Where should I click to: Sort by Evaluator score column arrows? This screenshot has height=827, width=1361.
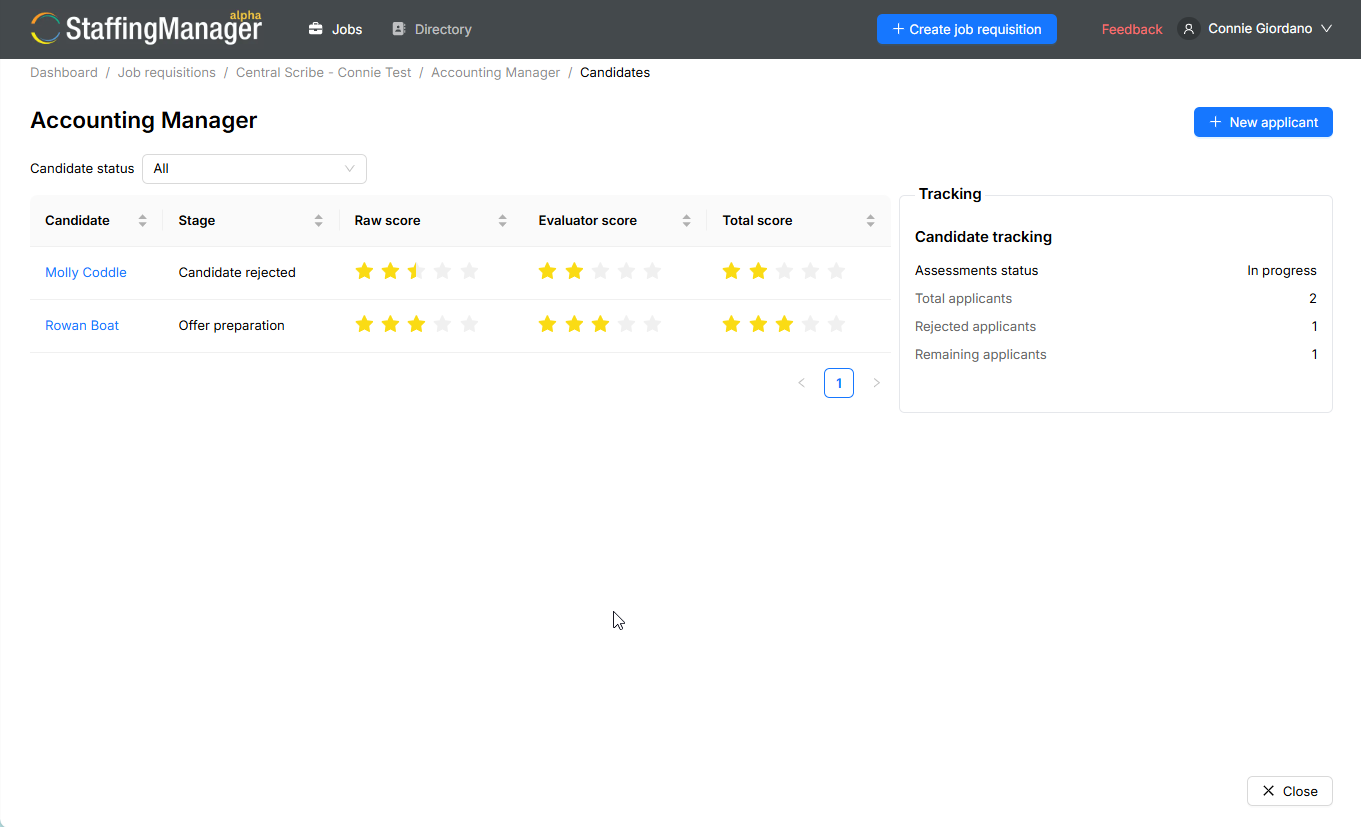point(687,221)
